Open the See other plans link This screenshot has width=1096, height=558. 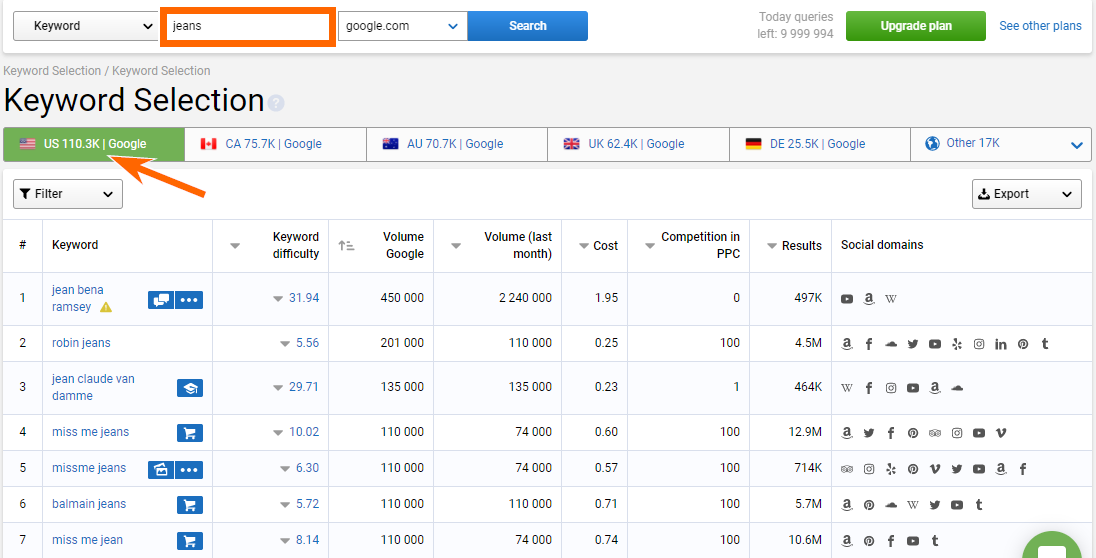[x=1040, y=26]
